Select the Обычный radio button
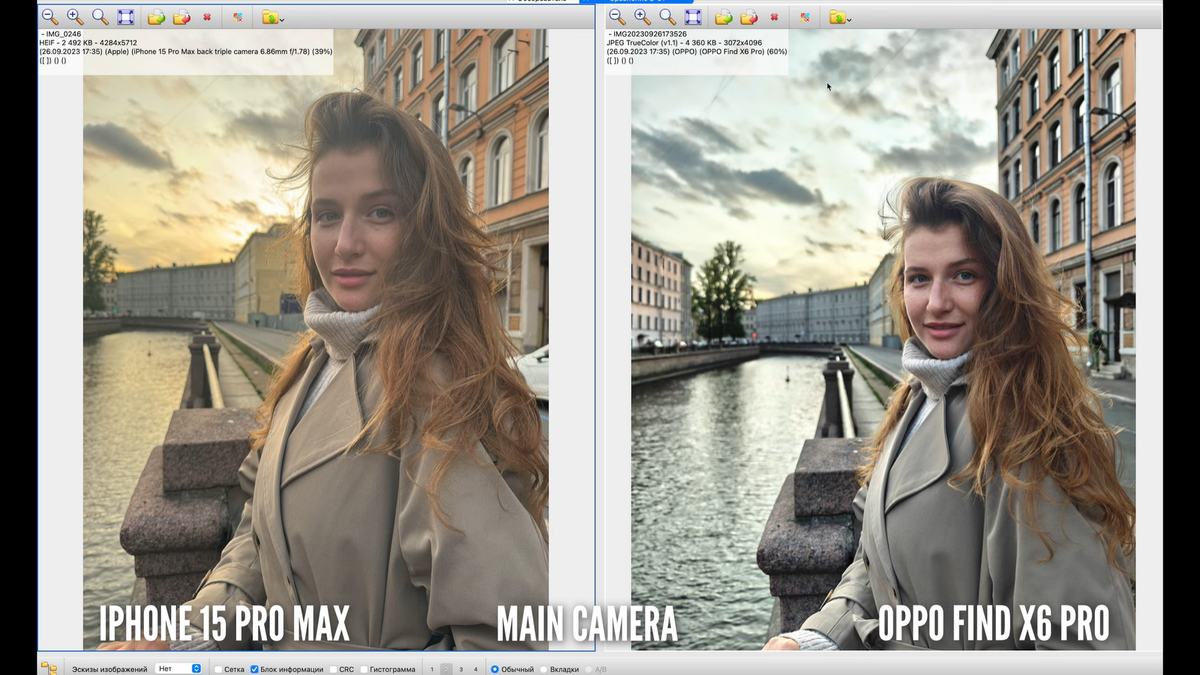The height and width of the screenshot is (675, 1200). (x=495, y=669)
